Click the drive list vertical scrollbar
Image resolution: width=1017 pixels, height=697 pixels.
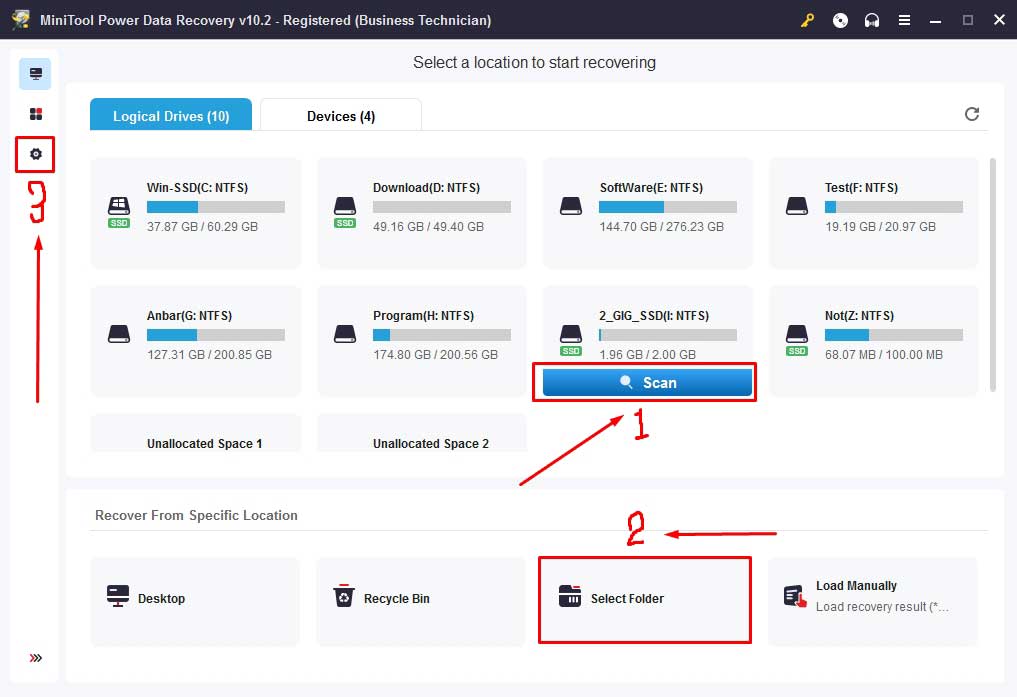992,275
